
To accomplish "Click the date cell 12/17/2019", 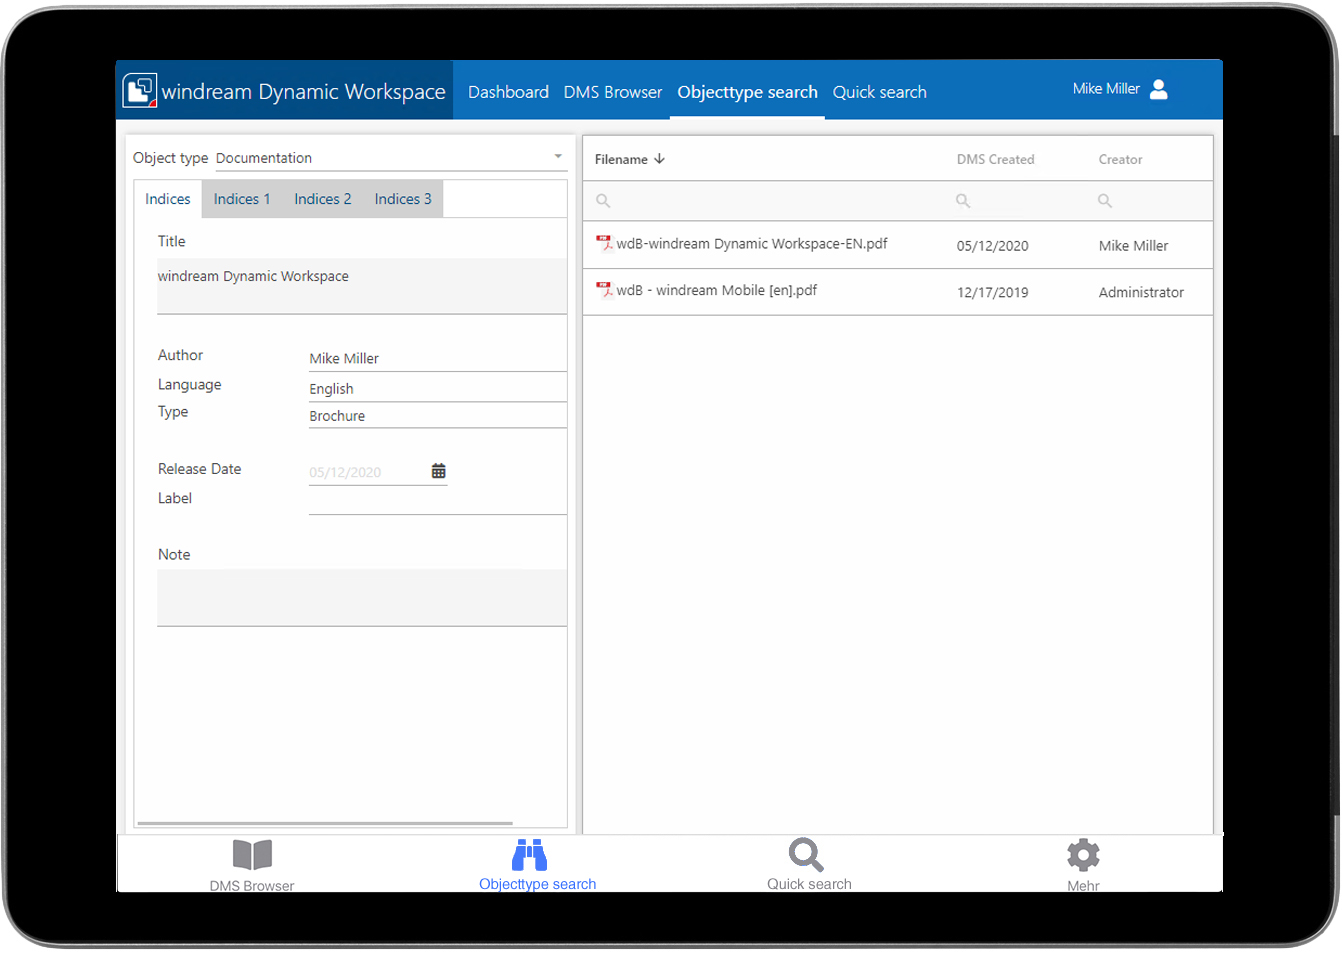I will pyautogui.click(x=992, y=293).
